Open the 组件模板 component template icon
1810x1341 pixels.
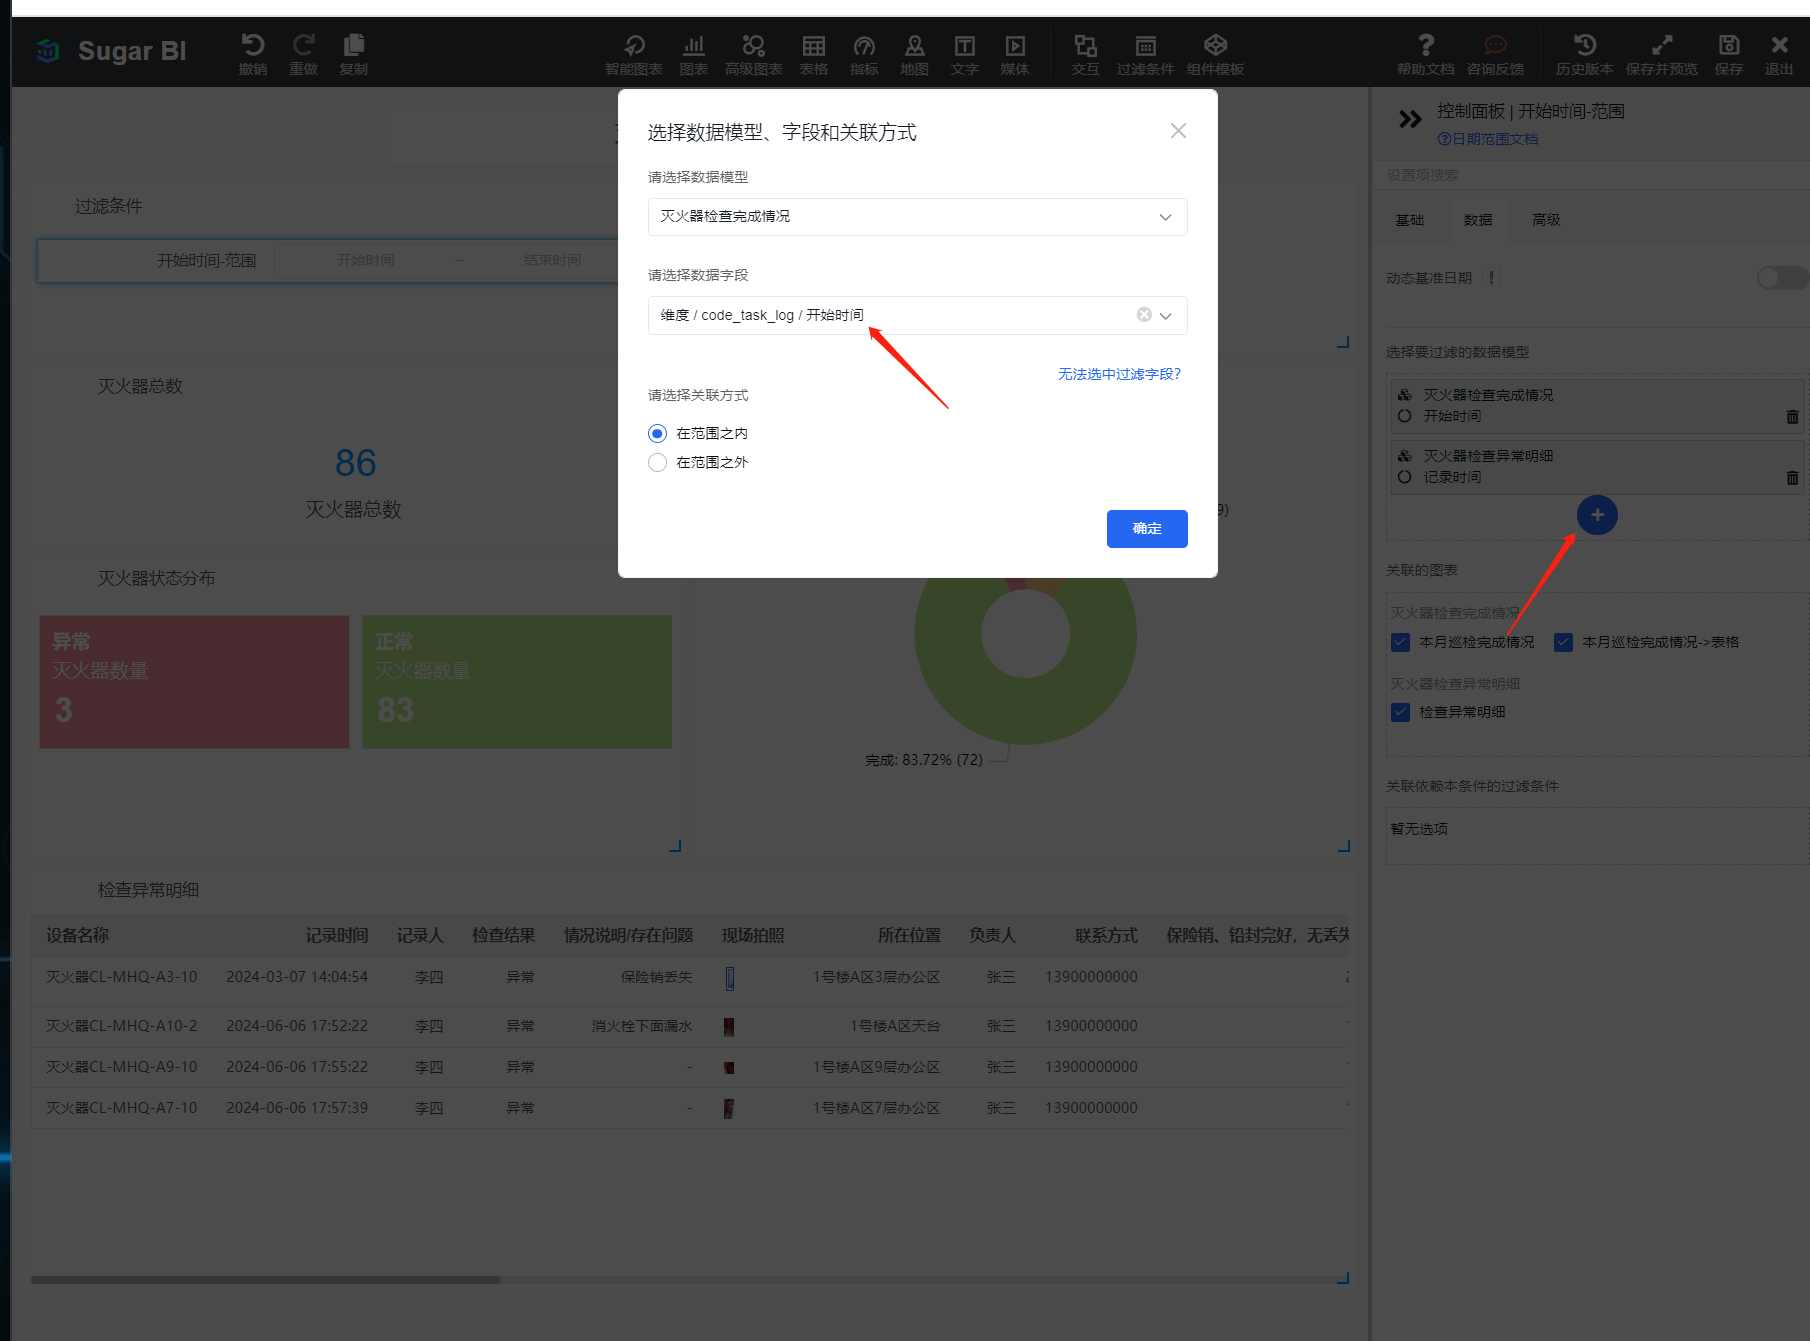(x=1215, y=45)
